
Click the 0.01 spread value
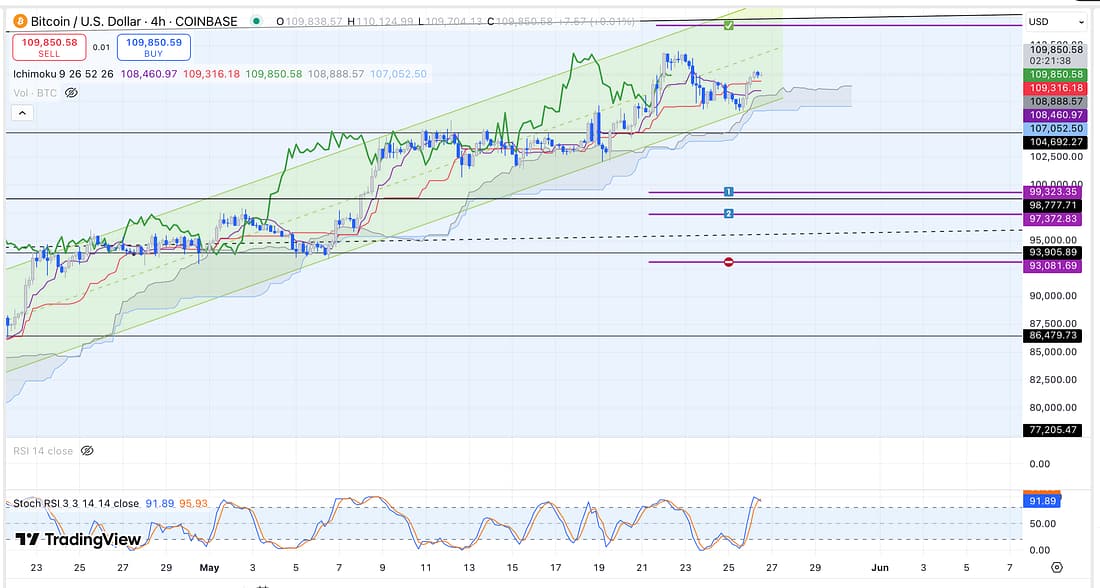click(101, 48)
